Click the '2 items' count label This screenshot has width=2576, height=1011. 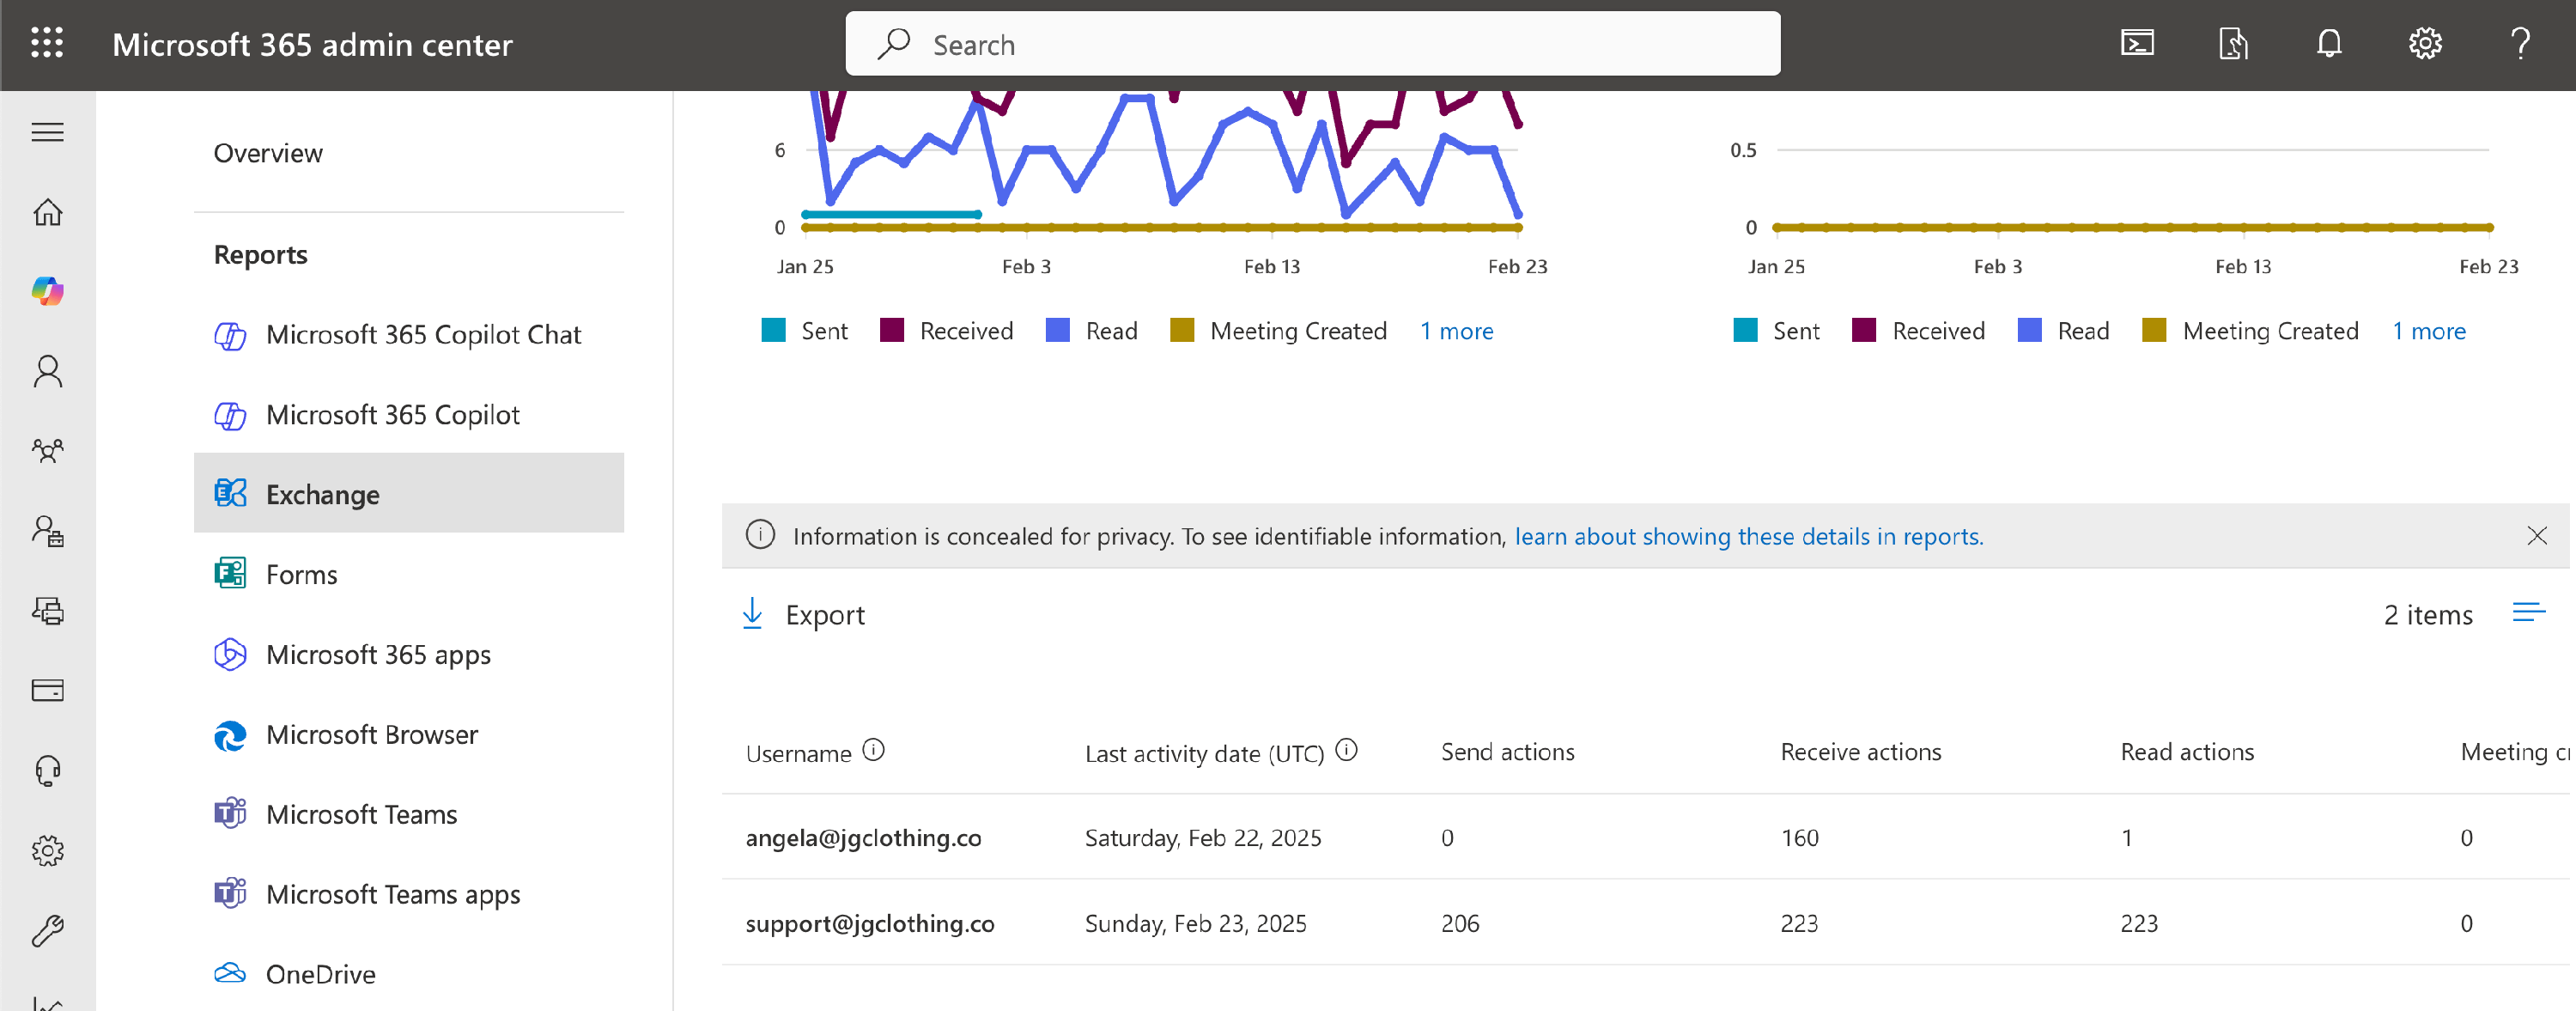tap(2427, 614)
